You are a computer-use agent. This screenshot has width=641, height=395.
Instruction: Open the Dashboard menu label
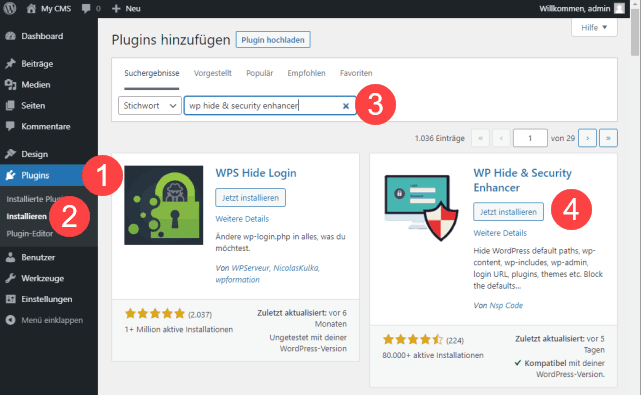click(x=42, y=36)
